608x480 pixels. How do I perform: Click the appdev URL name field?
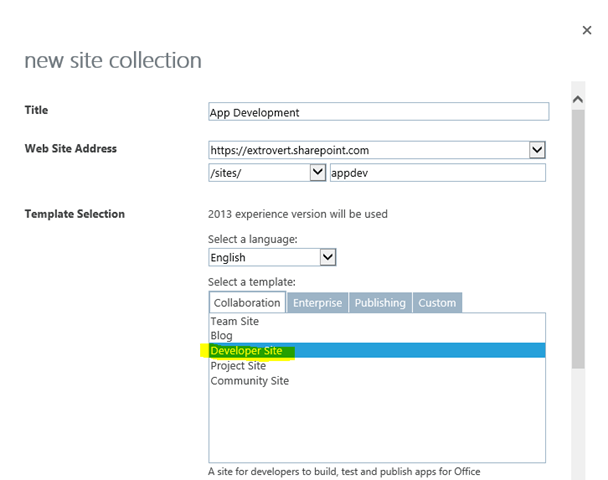(x=437, y=172)
